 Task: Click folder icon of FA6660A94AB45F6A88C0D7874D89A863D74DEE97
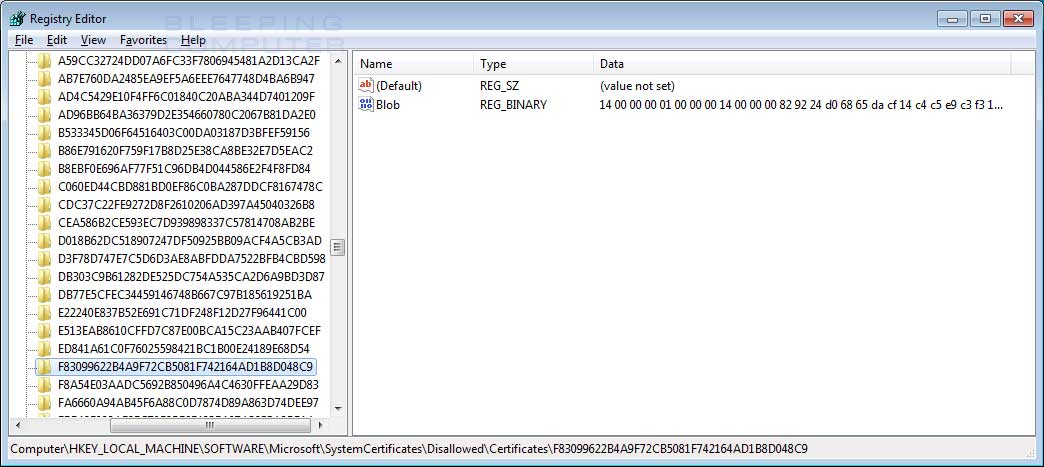pyautogui.click(x=45, y=402)
